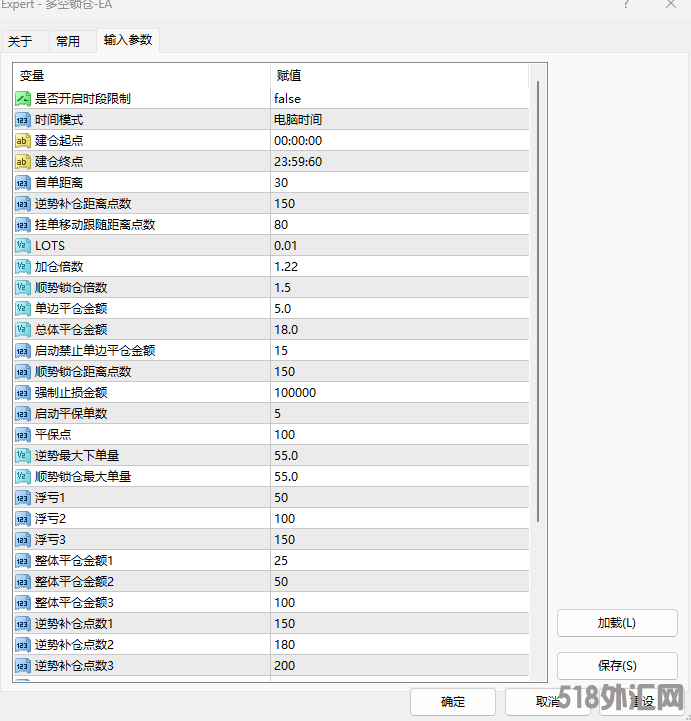Image resolution: width=691 pixels, height=721 pixels.
Task: Confirm settings with 确定 button
Action: coord(453,702)
